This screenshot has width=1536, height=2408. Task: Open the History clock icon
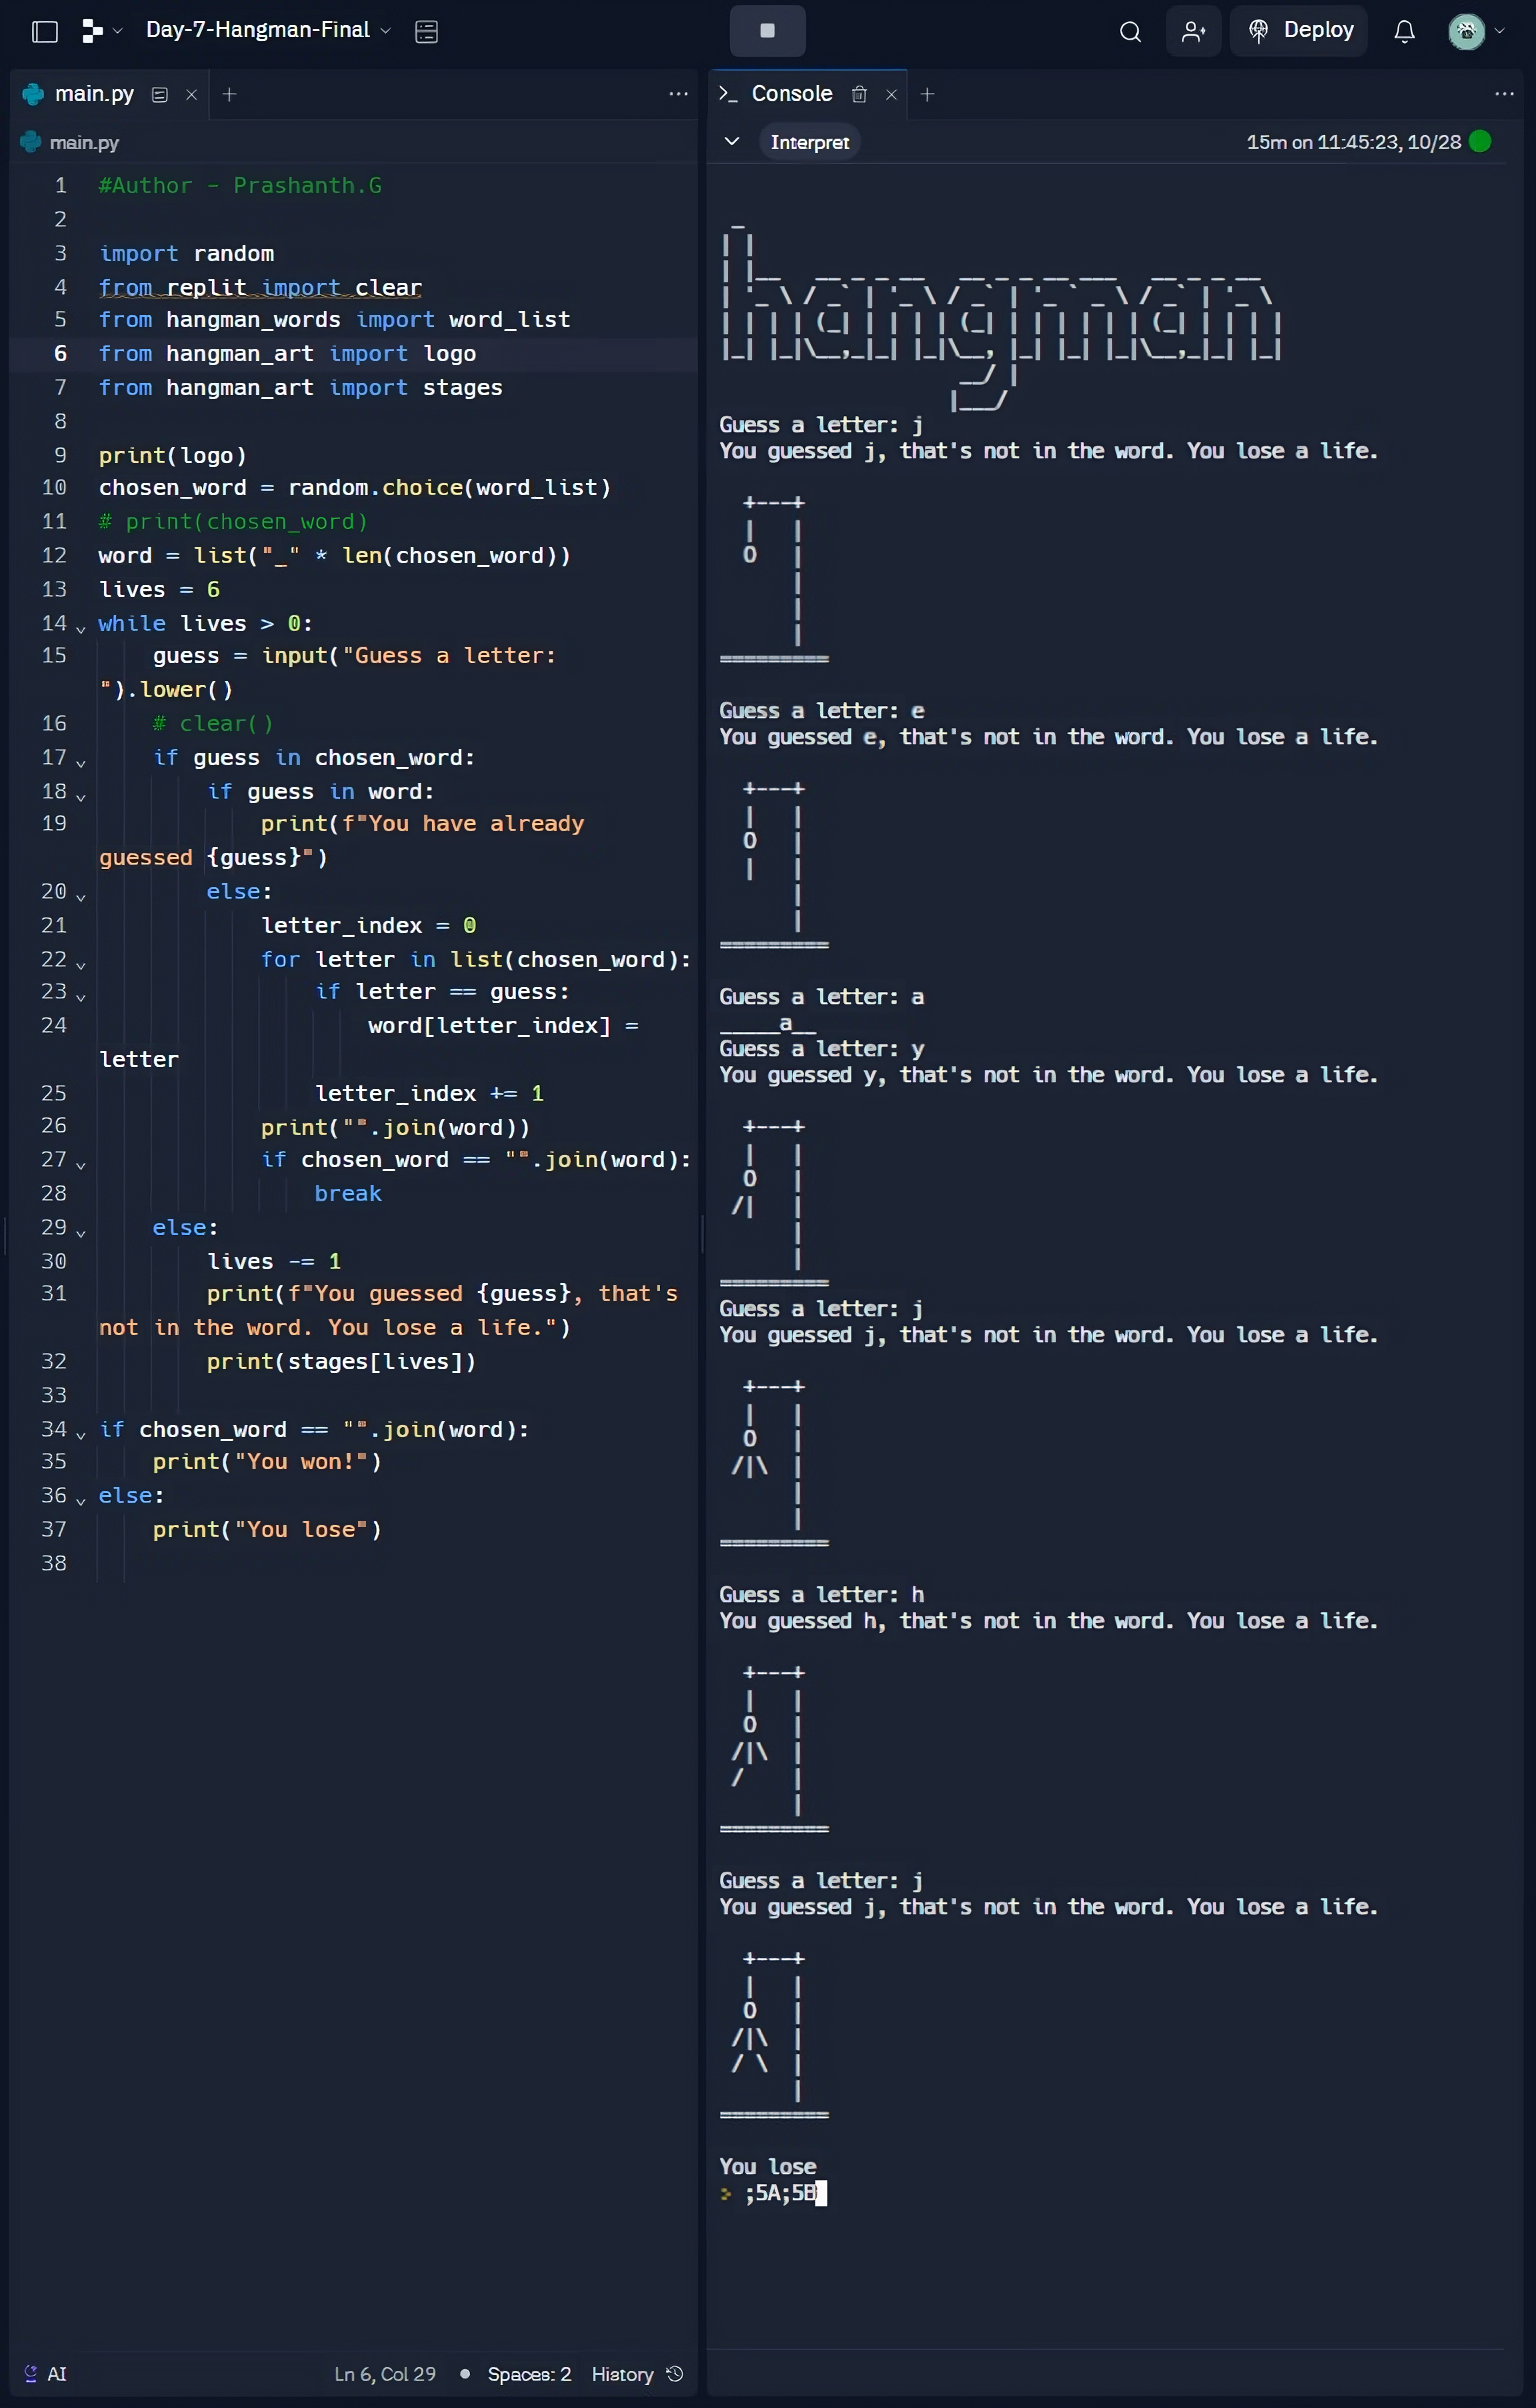[x=675, y=2373]
